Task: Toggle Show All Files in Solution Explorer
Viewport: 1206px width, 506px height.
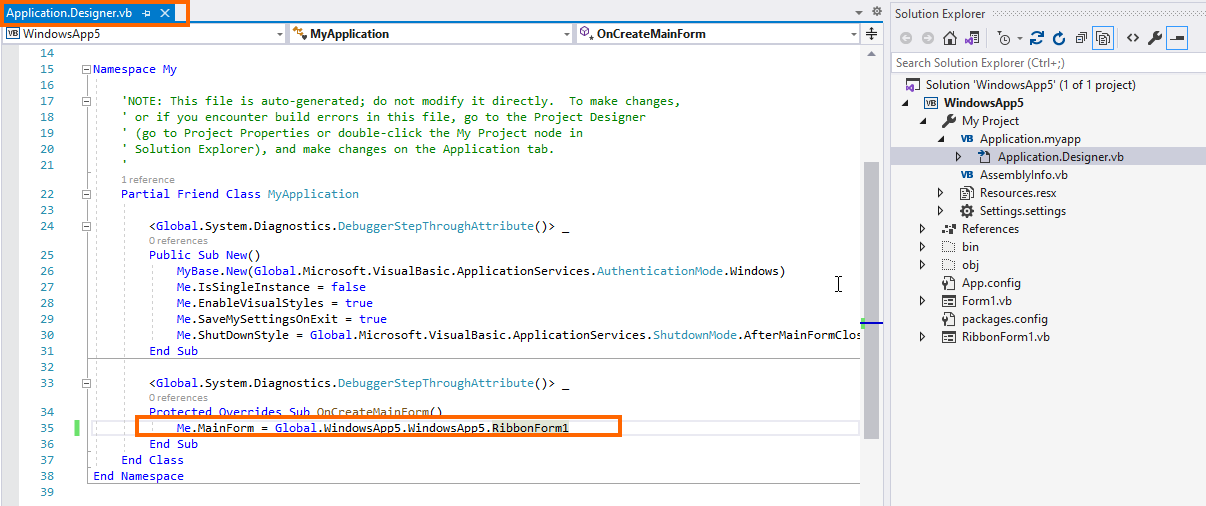Action: [1104, 38]
